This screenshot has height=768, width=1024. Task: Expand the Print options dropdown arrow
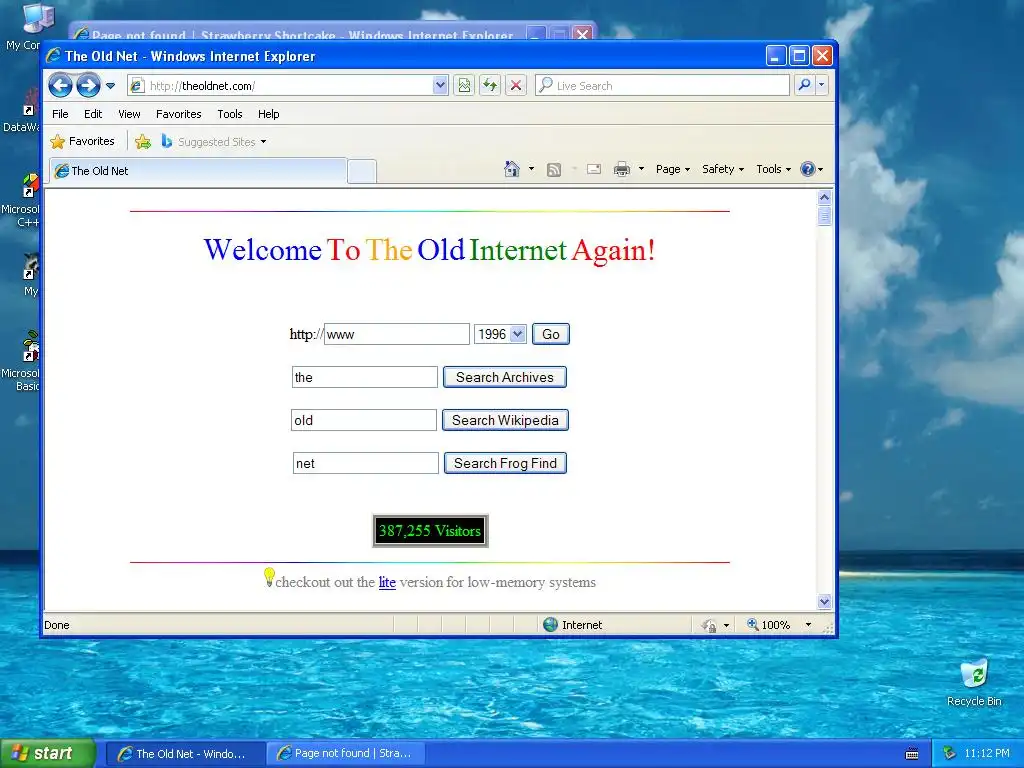coord(641,169)
